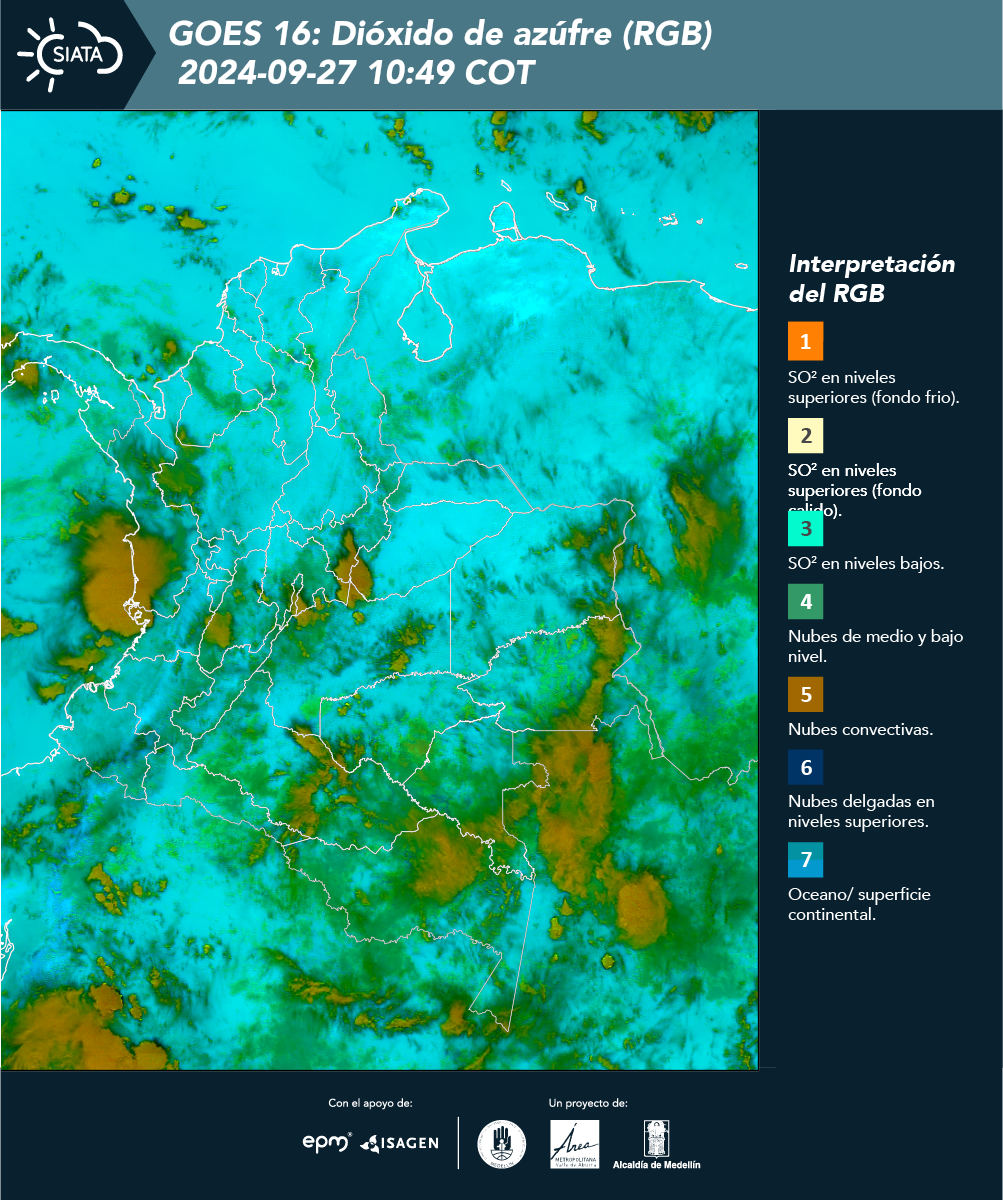Screen dimensions: 1003x1200
Task: Click the green legend swatch numbered 4
Action: pyautogui.click(x=805, y=602)
